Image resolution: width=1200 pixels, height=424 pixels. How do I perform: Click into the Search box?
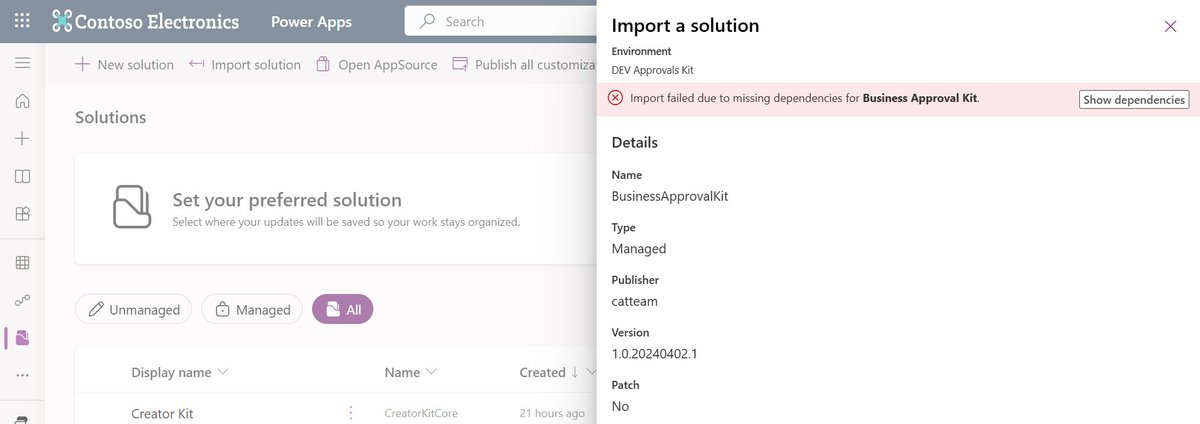coord(500,21)
